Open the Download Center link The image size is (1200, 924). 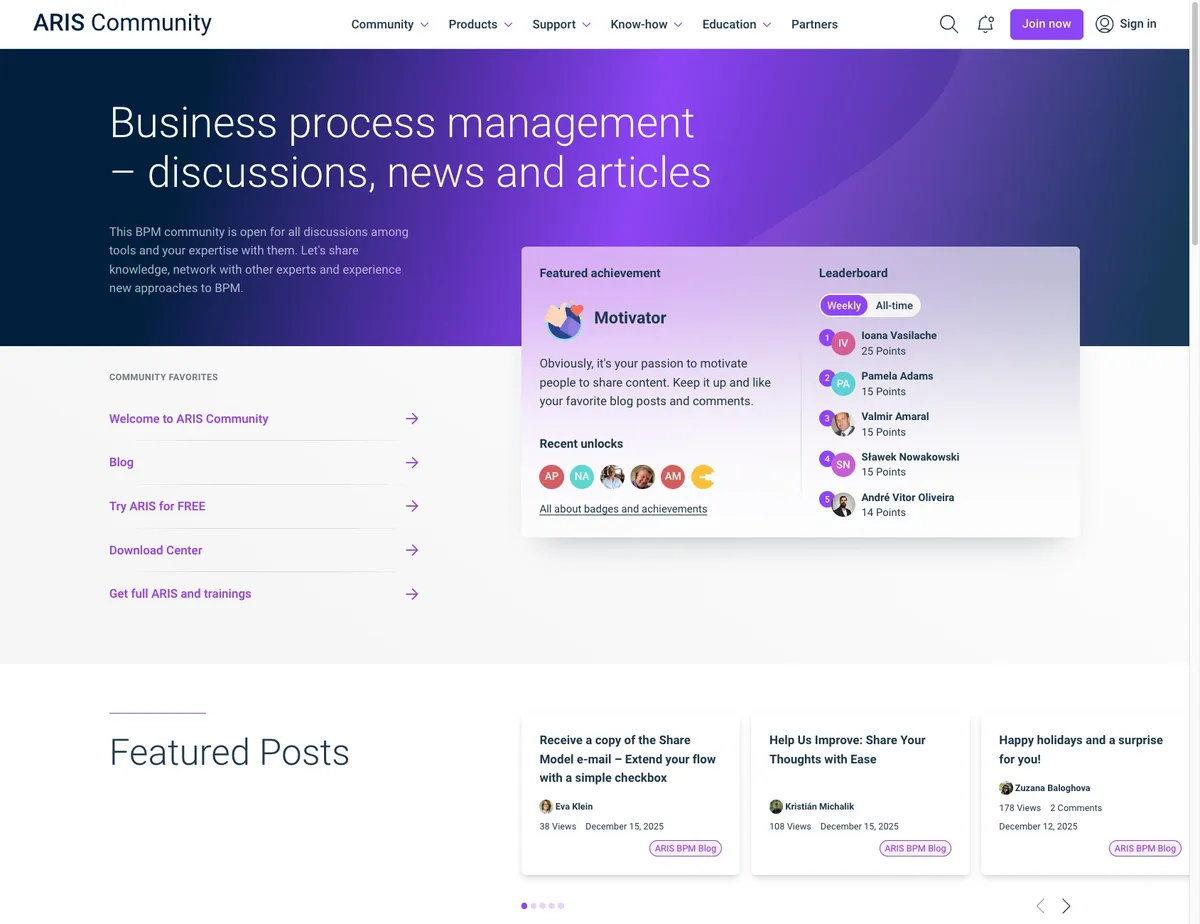click(156, 550)
